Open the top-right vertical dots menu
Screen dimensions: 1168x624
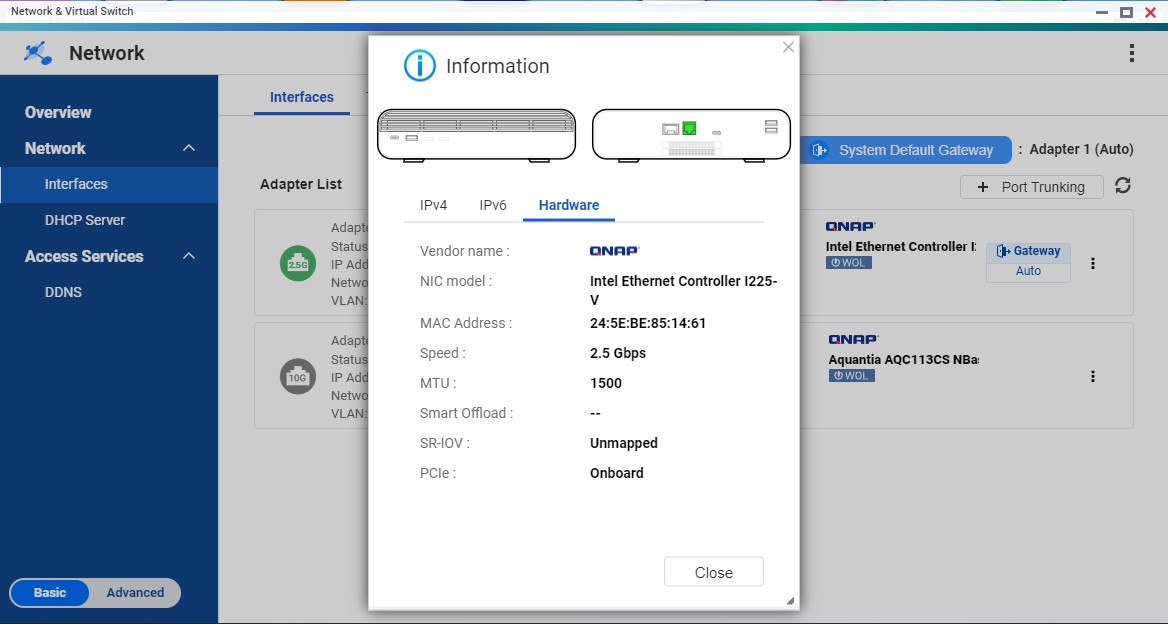coord(1131,54)
